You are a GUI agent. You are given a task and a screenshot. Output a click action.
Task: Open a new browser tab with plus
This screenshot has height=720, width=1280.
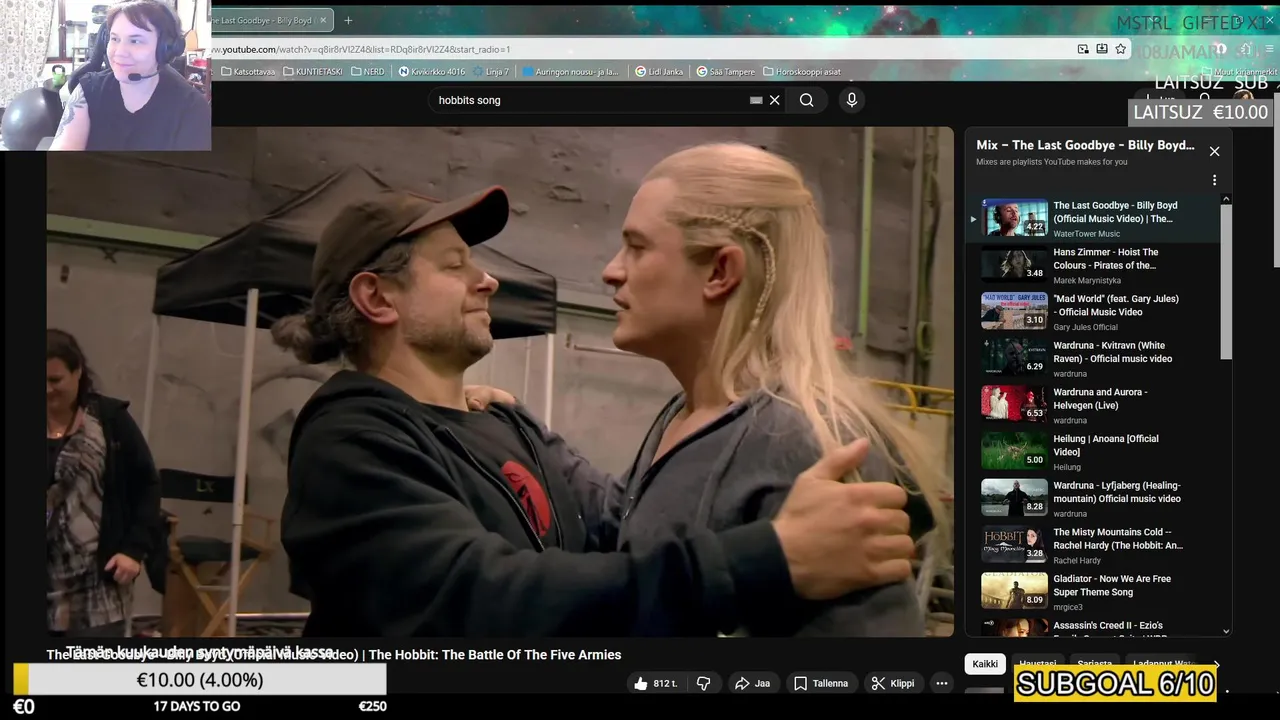(x=348, y=20)
